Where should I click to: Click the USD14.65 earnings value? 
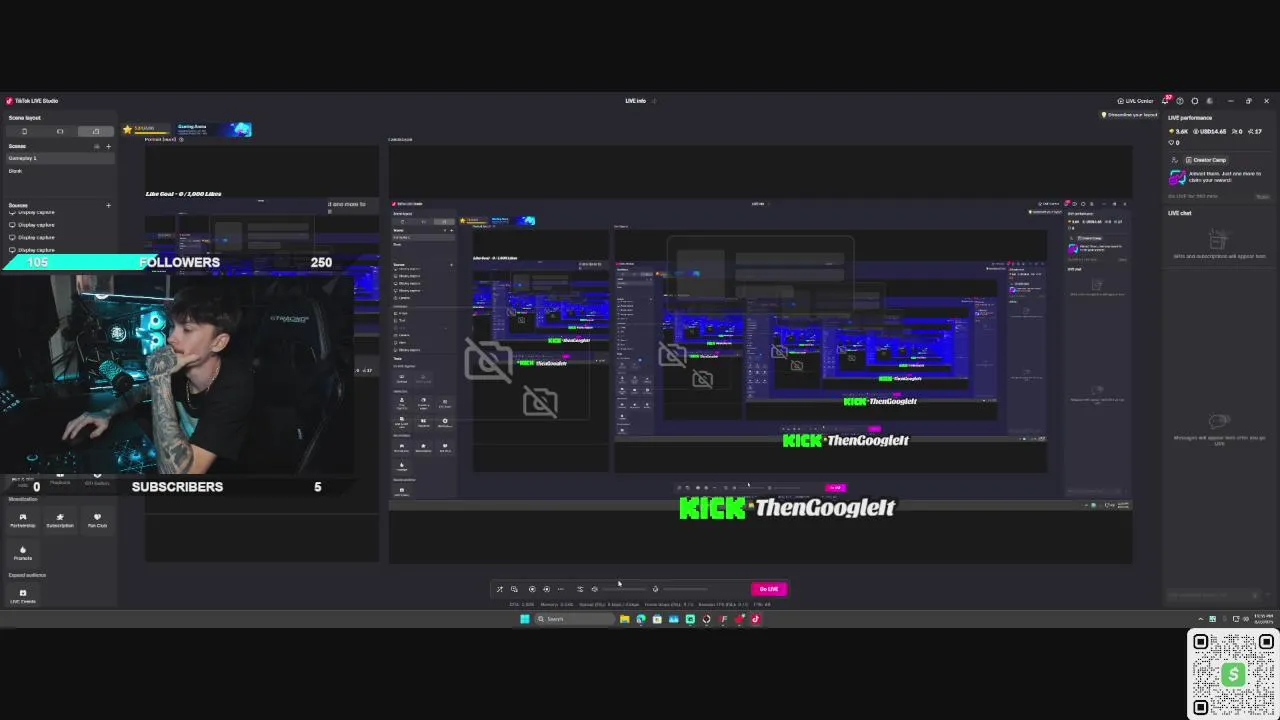(x=1209, y=131)
